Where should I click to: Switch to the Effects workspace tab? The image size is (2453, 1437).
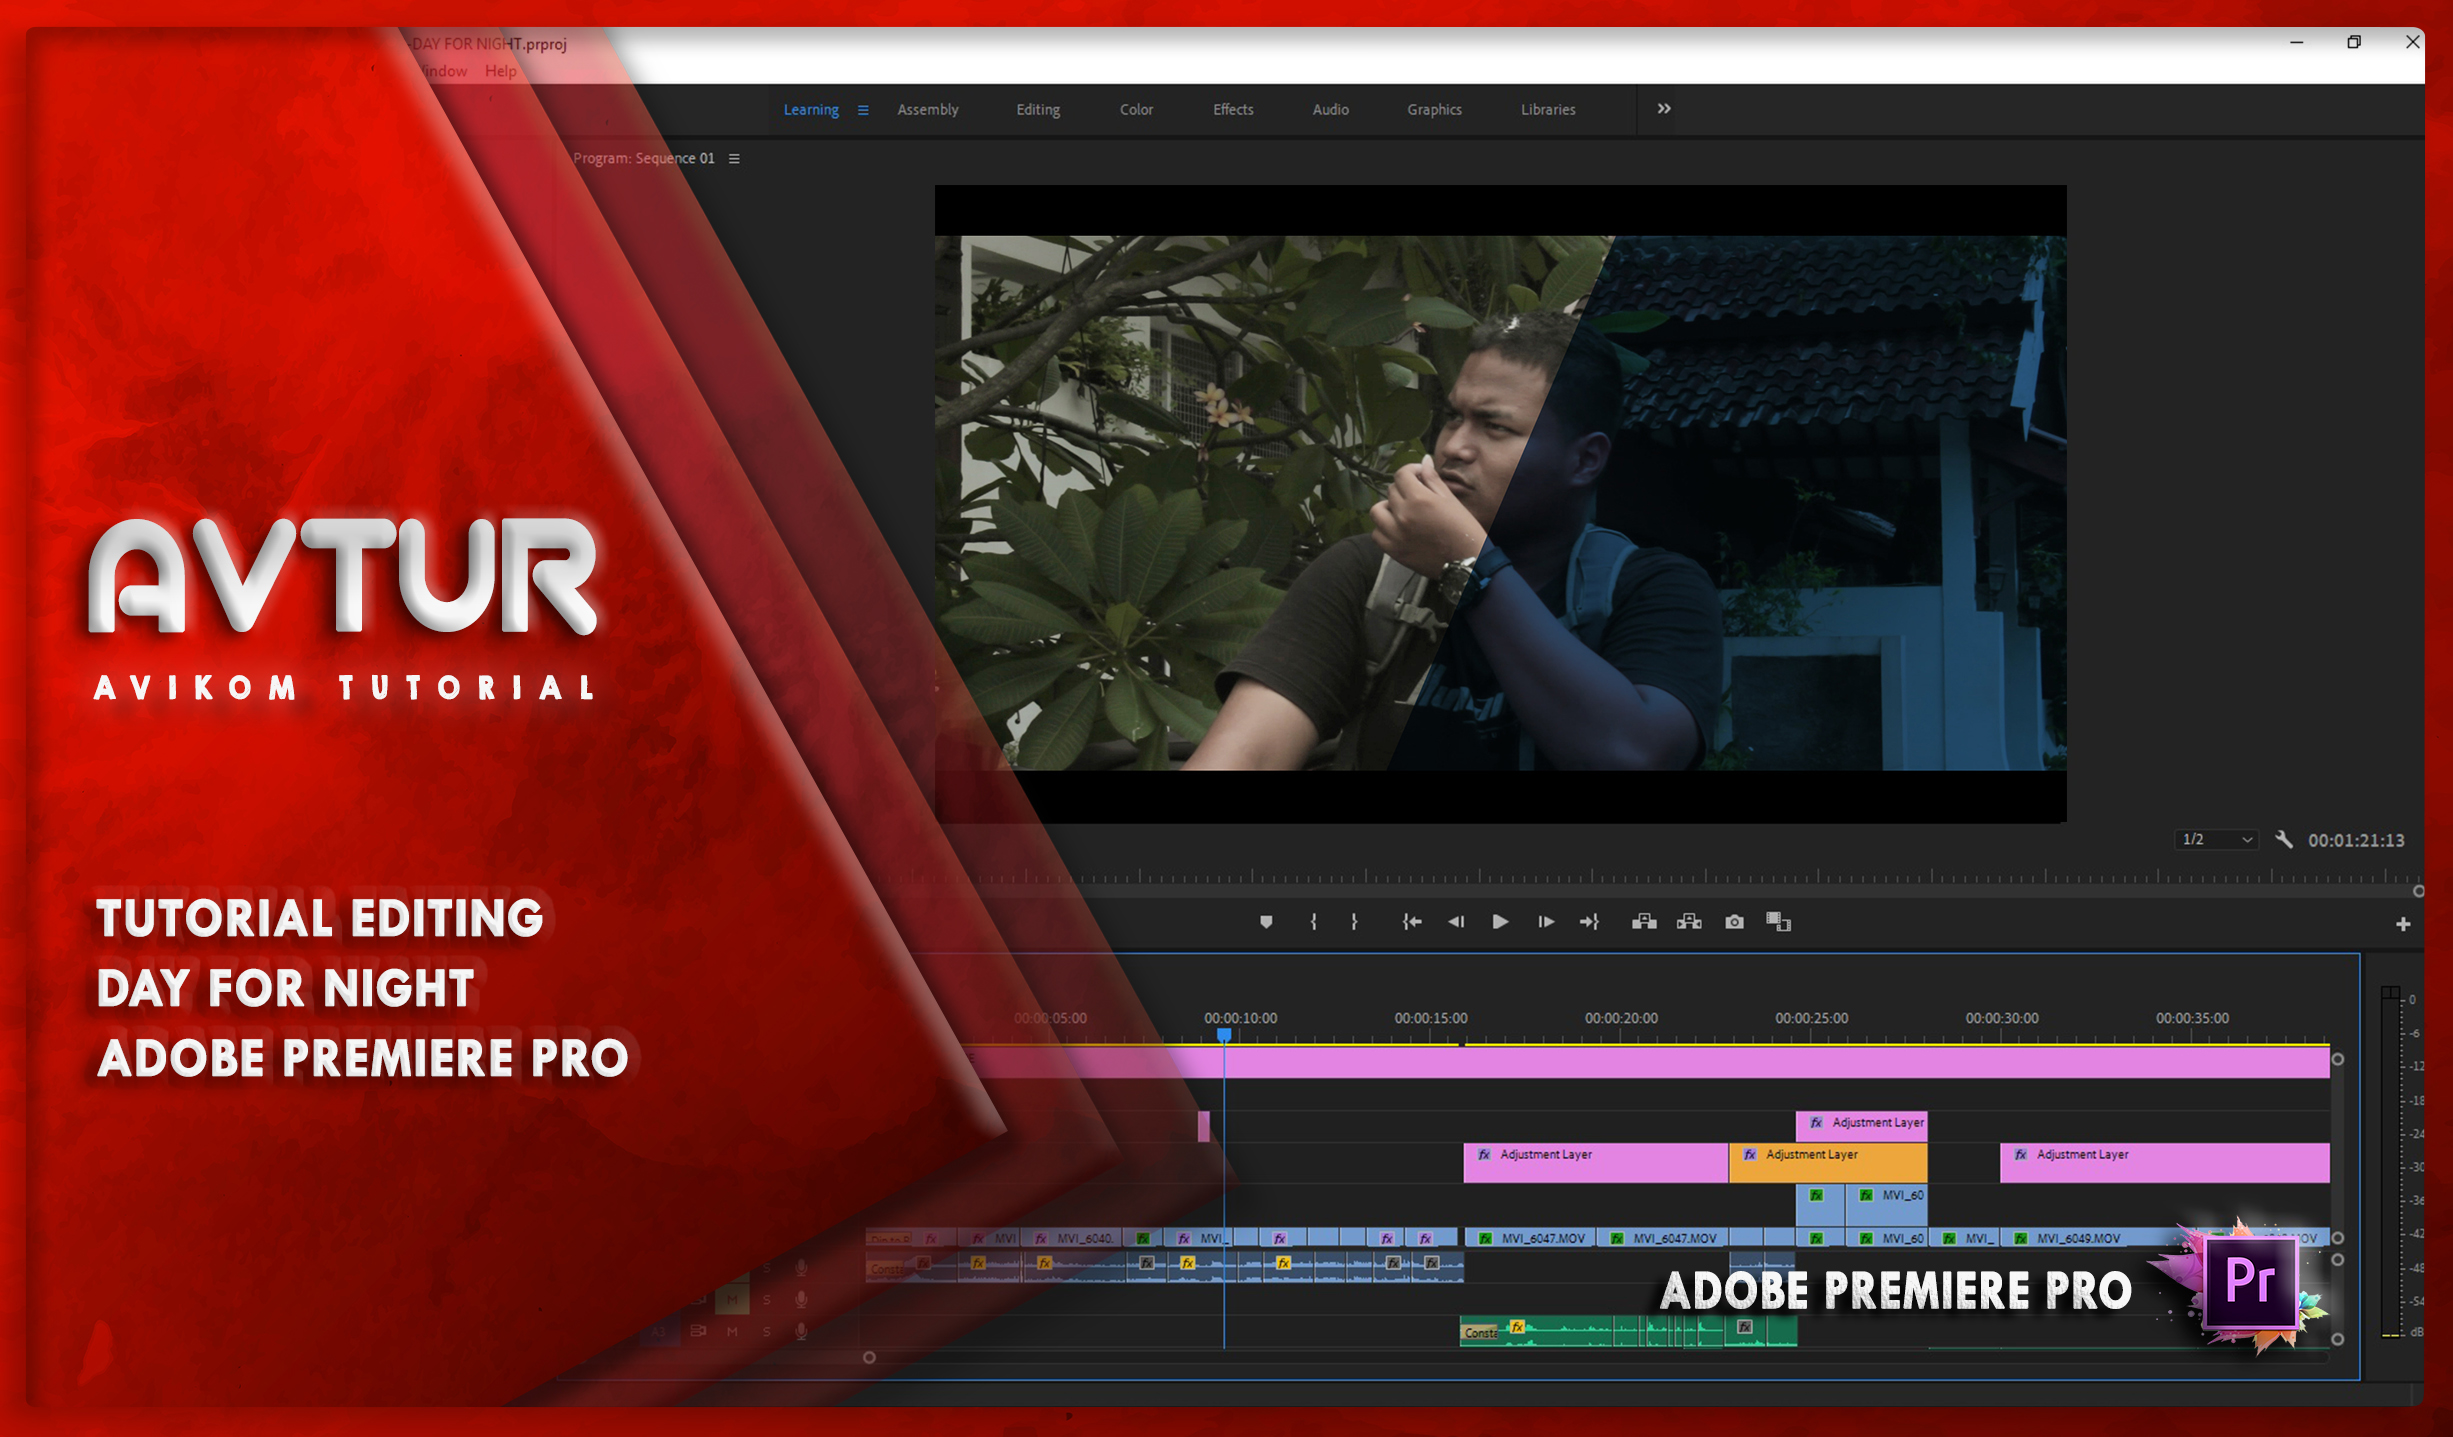click(x=1233, y=110)
